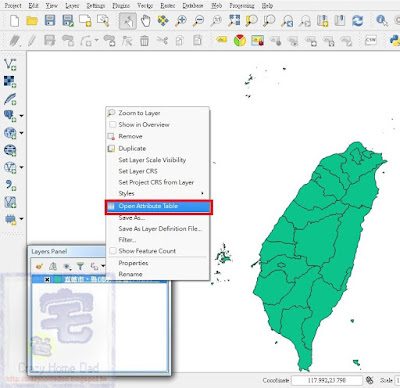Open the Styles submenu arrow

[x=202, y=194]
